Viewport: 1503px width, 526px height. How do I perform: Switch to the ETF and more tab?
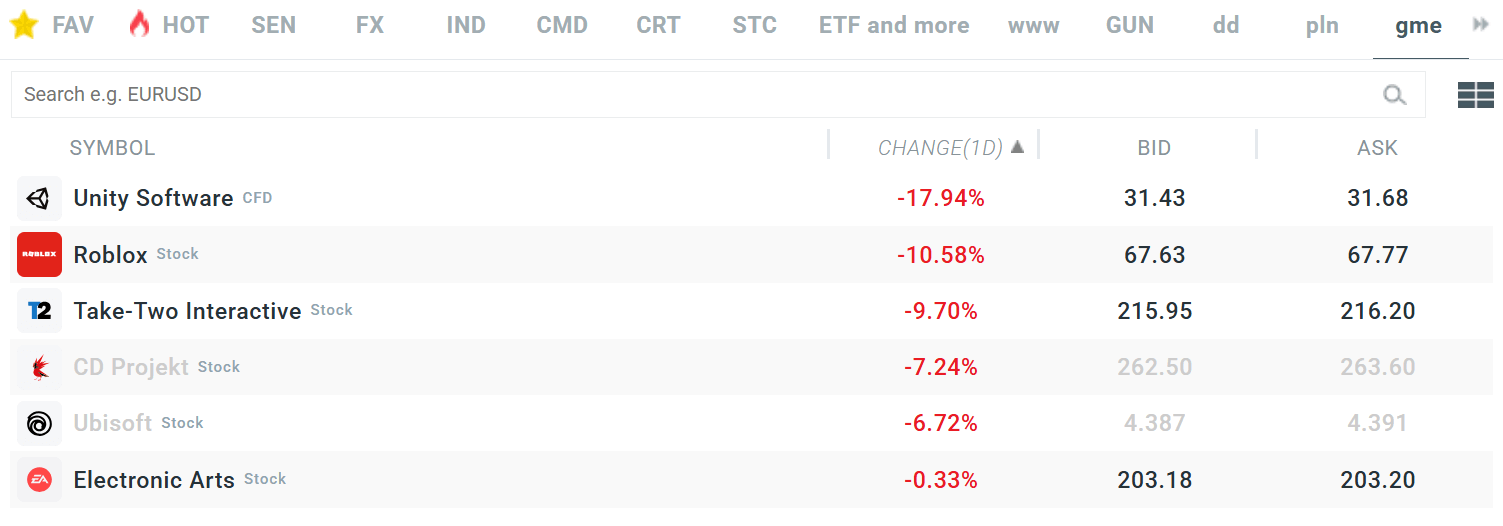[x=894, y=25]
